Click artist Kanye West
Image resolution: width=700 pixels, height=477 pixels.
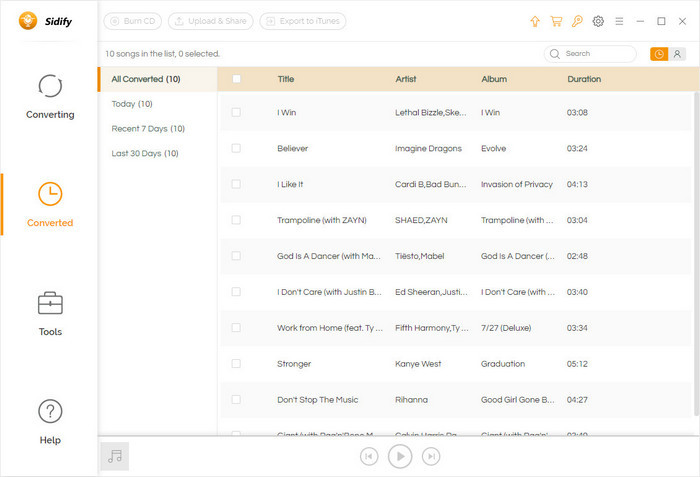click(x=418, y=364)
